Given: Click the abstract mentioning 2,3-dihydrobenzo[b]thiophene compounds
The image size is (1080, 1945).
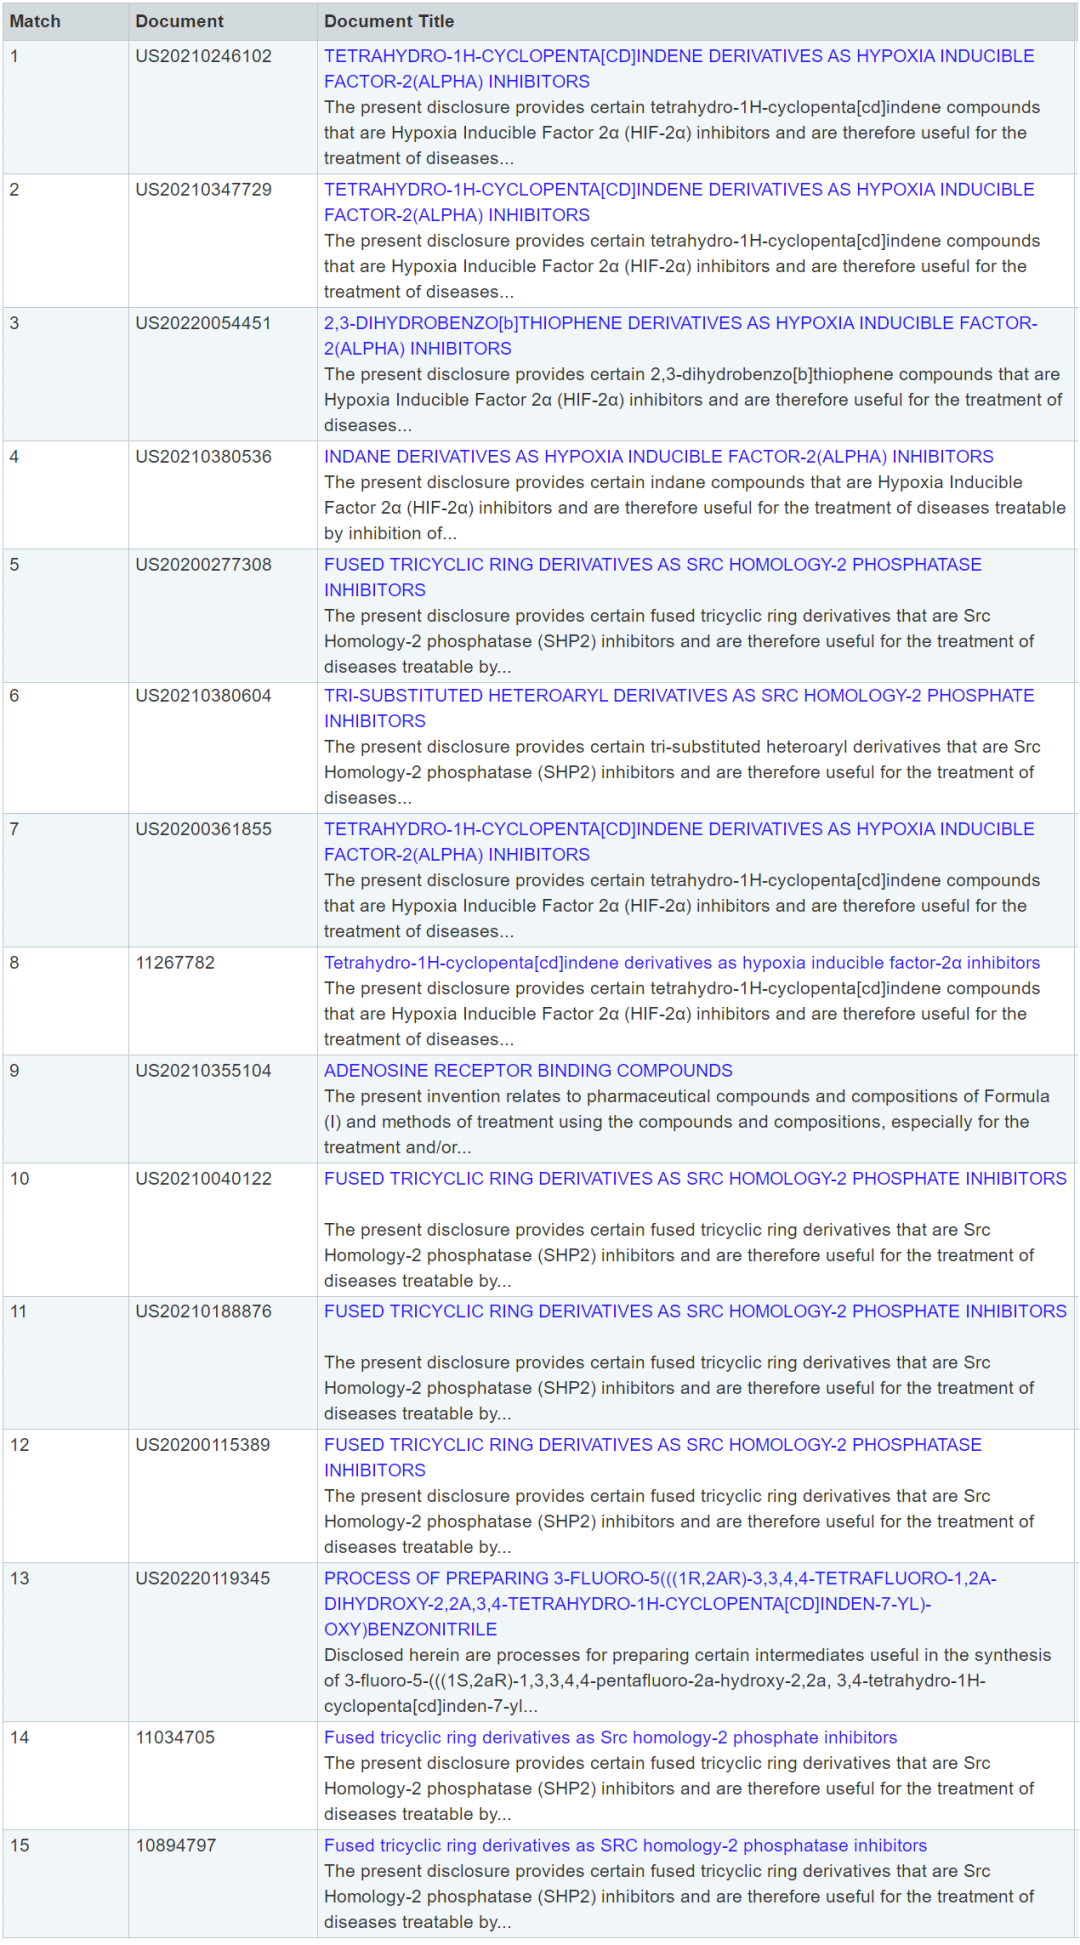Looking at the screenshot, I should click(x=693, y=400).
